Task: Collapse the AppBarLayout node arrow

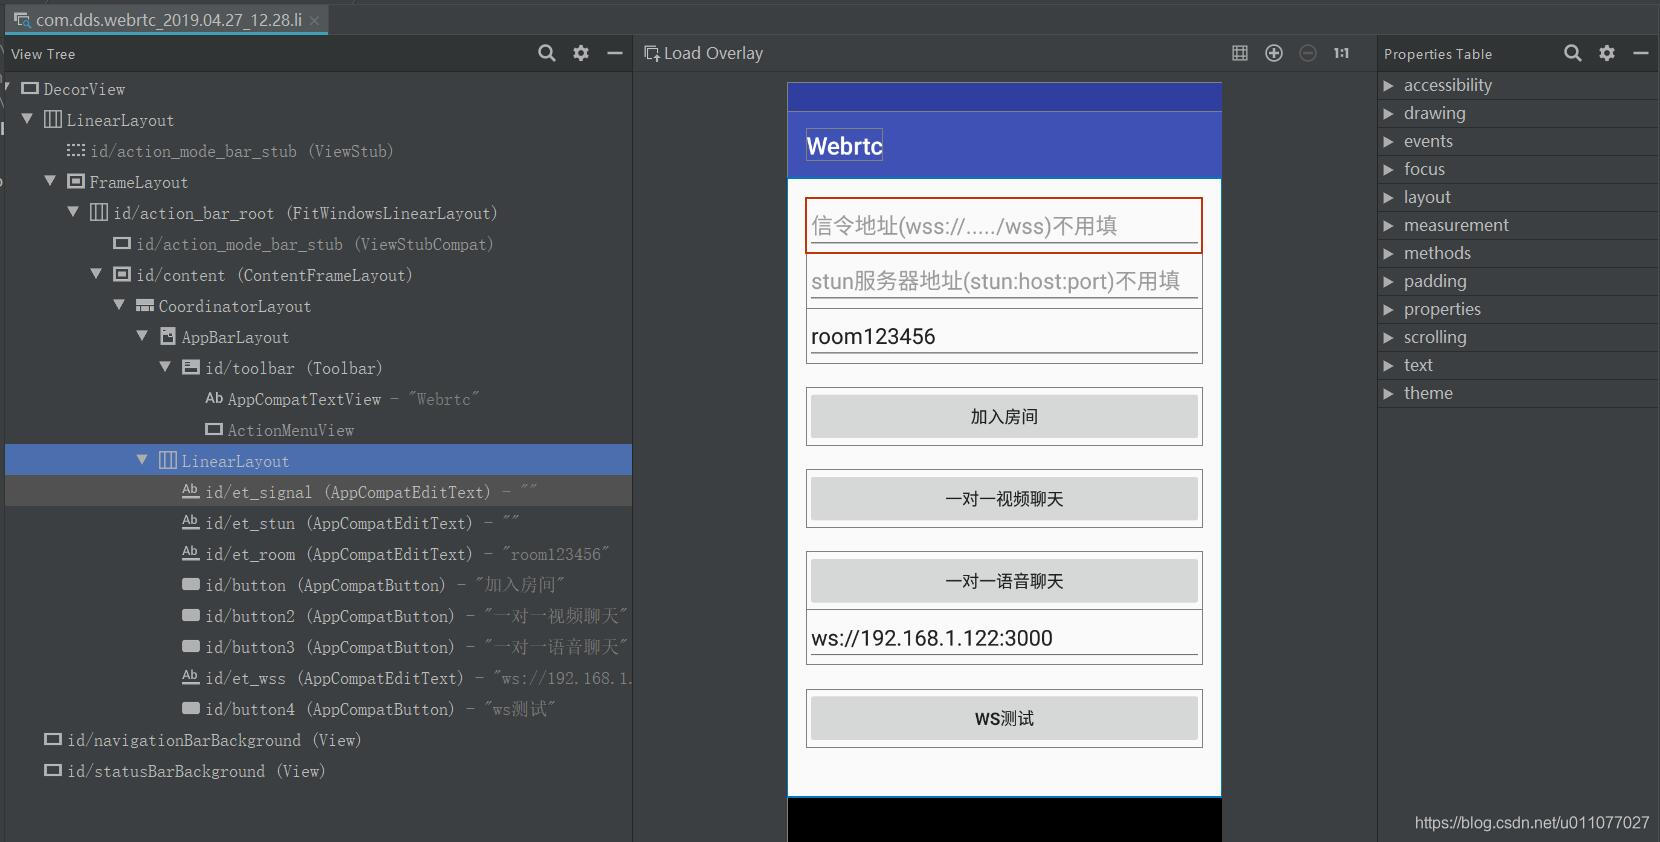Action: pyautogui.click(x=142, y=336)
